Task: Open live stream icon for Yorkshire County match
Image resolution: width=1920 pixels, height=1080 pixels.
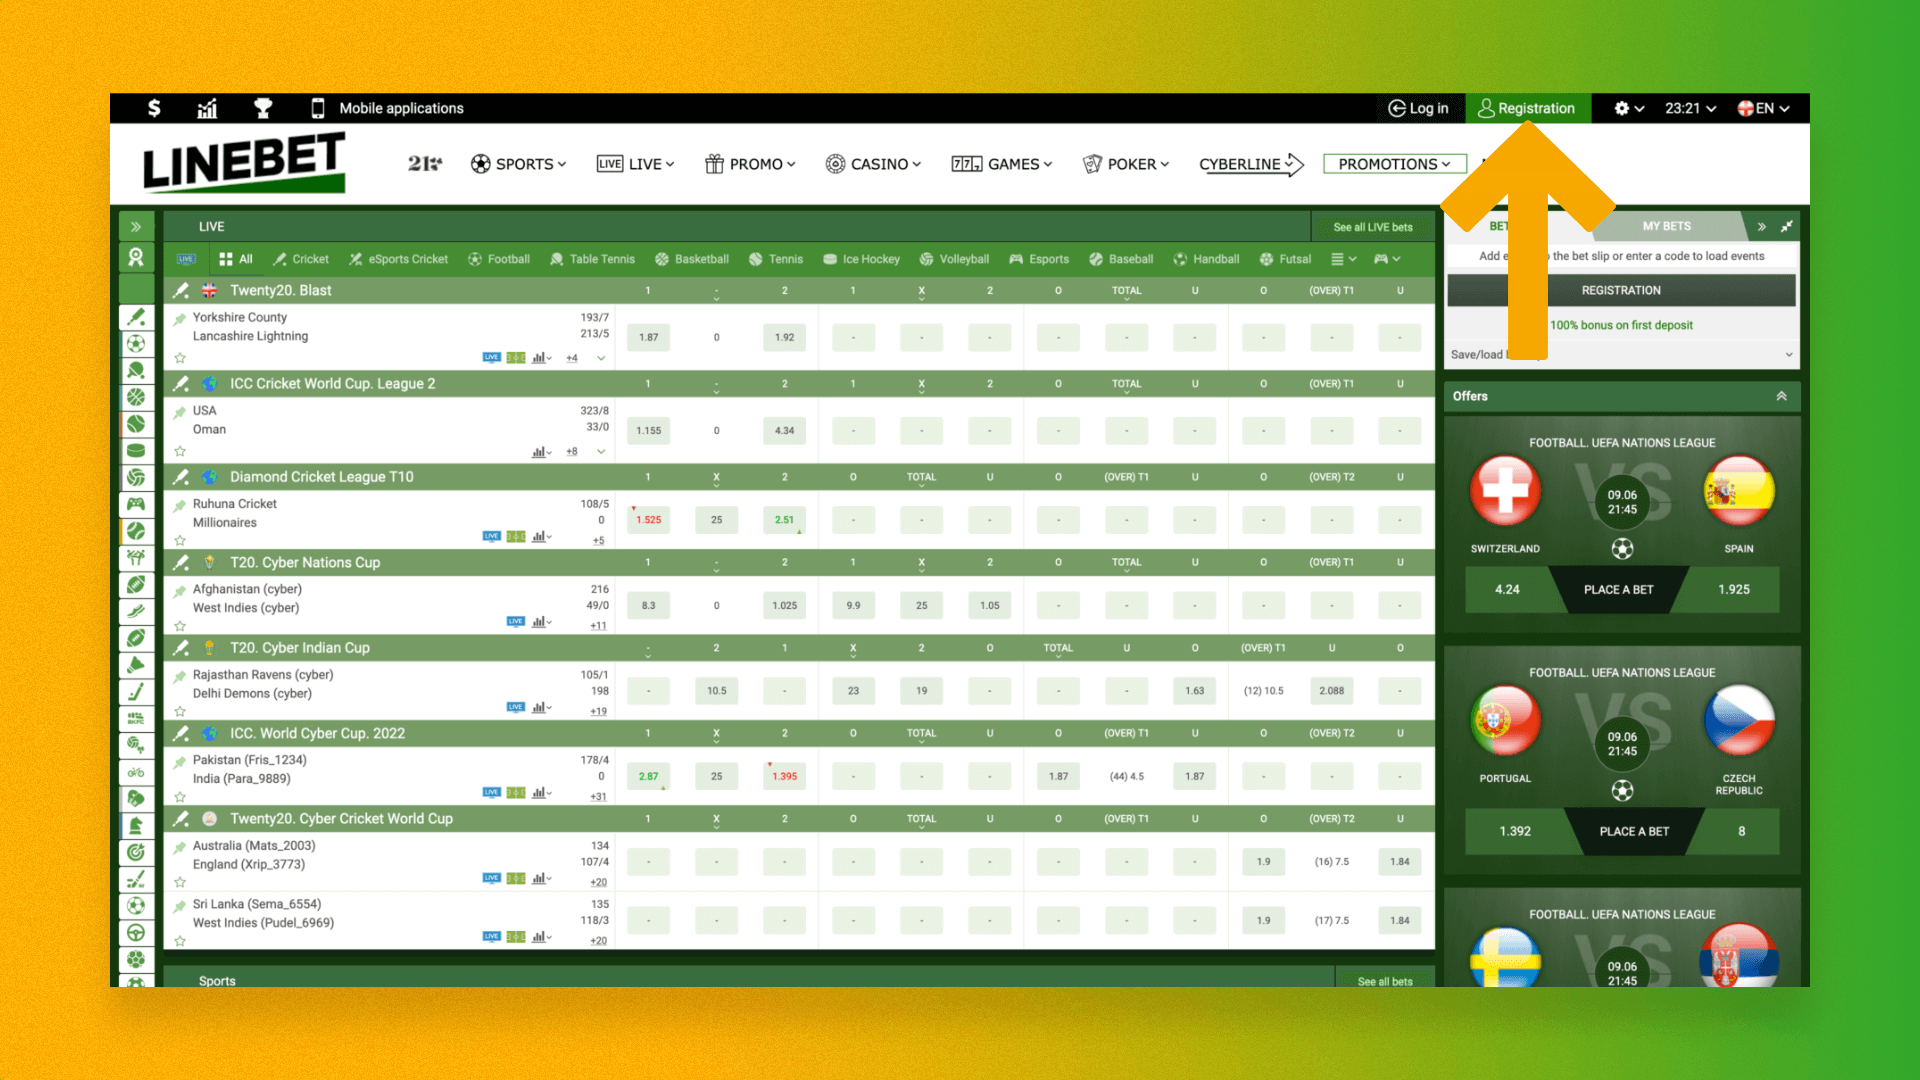Action: (491, 357)
